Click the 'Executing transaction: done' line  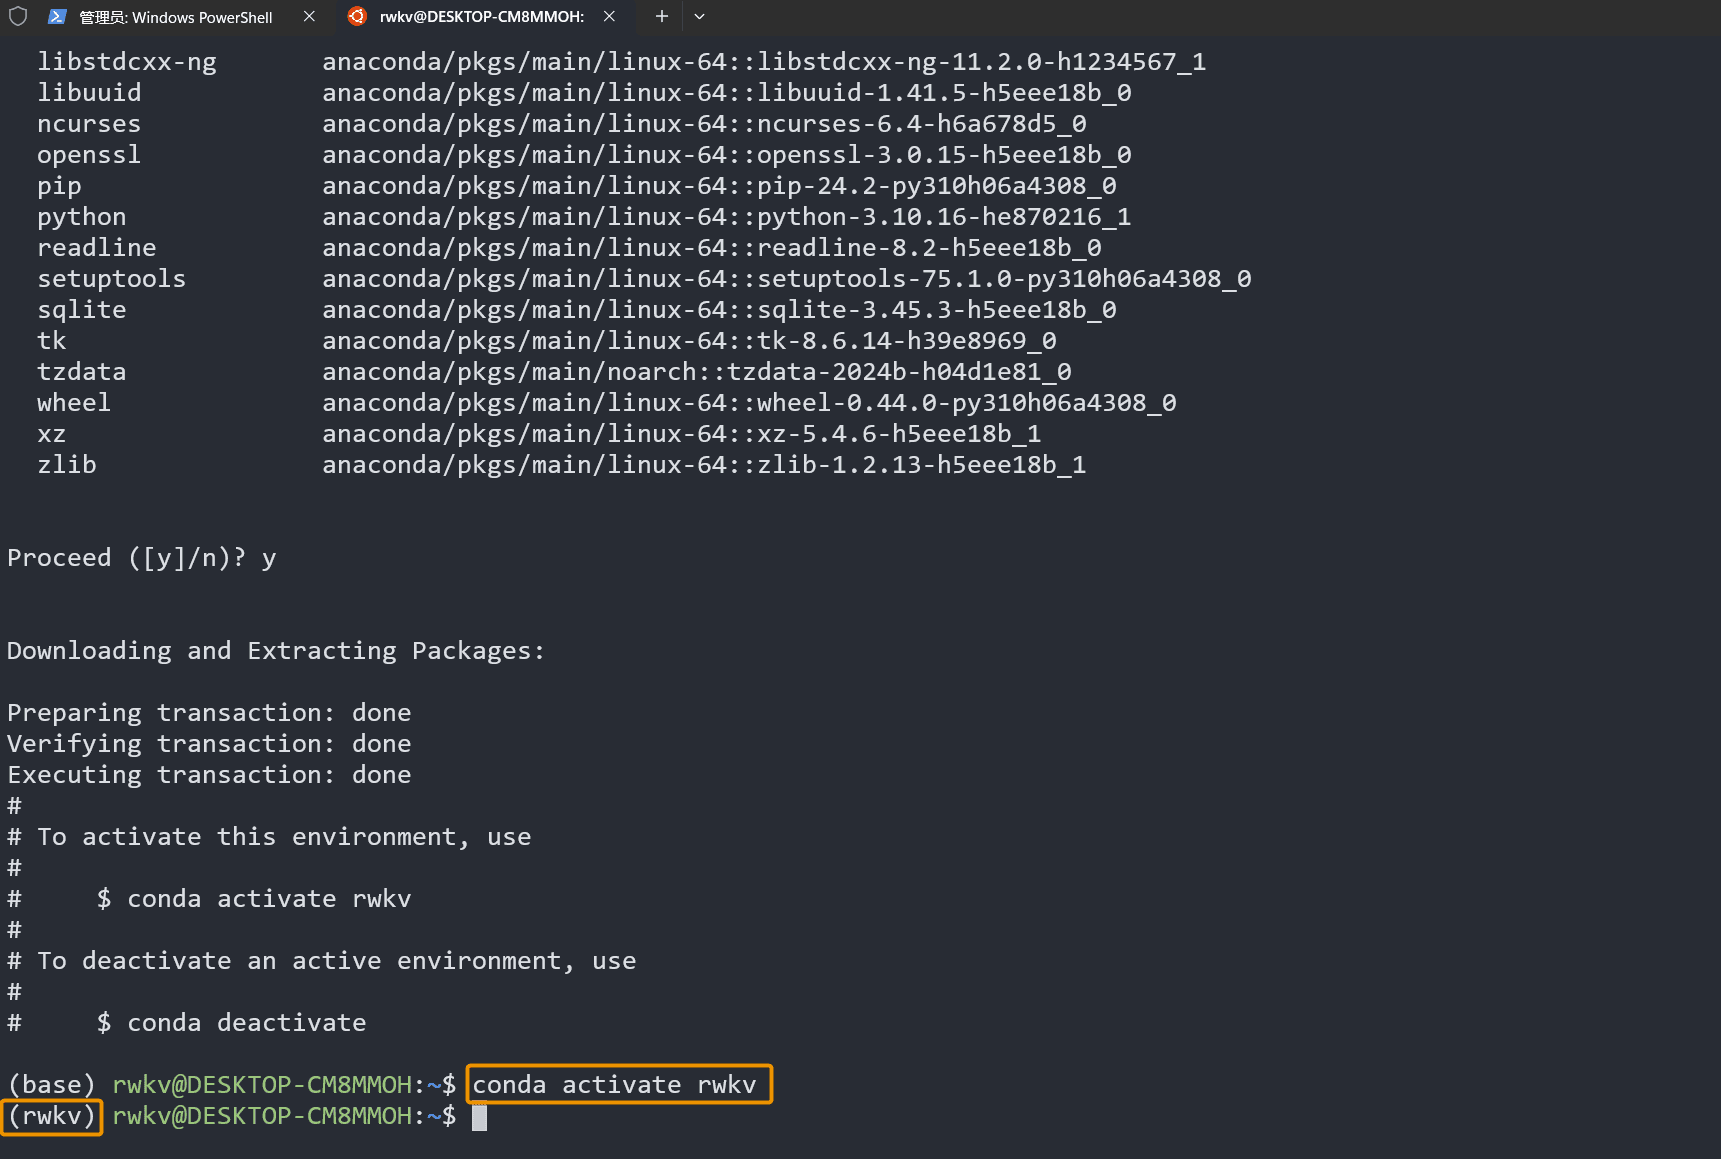(x=209, y=775)
